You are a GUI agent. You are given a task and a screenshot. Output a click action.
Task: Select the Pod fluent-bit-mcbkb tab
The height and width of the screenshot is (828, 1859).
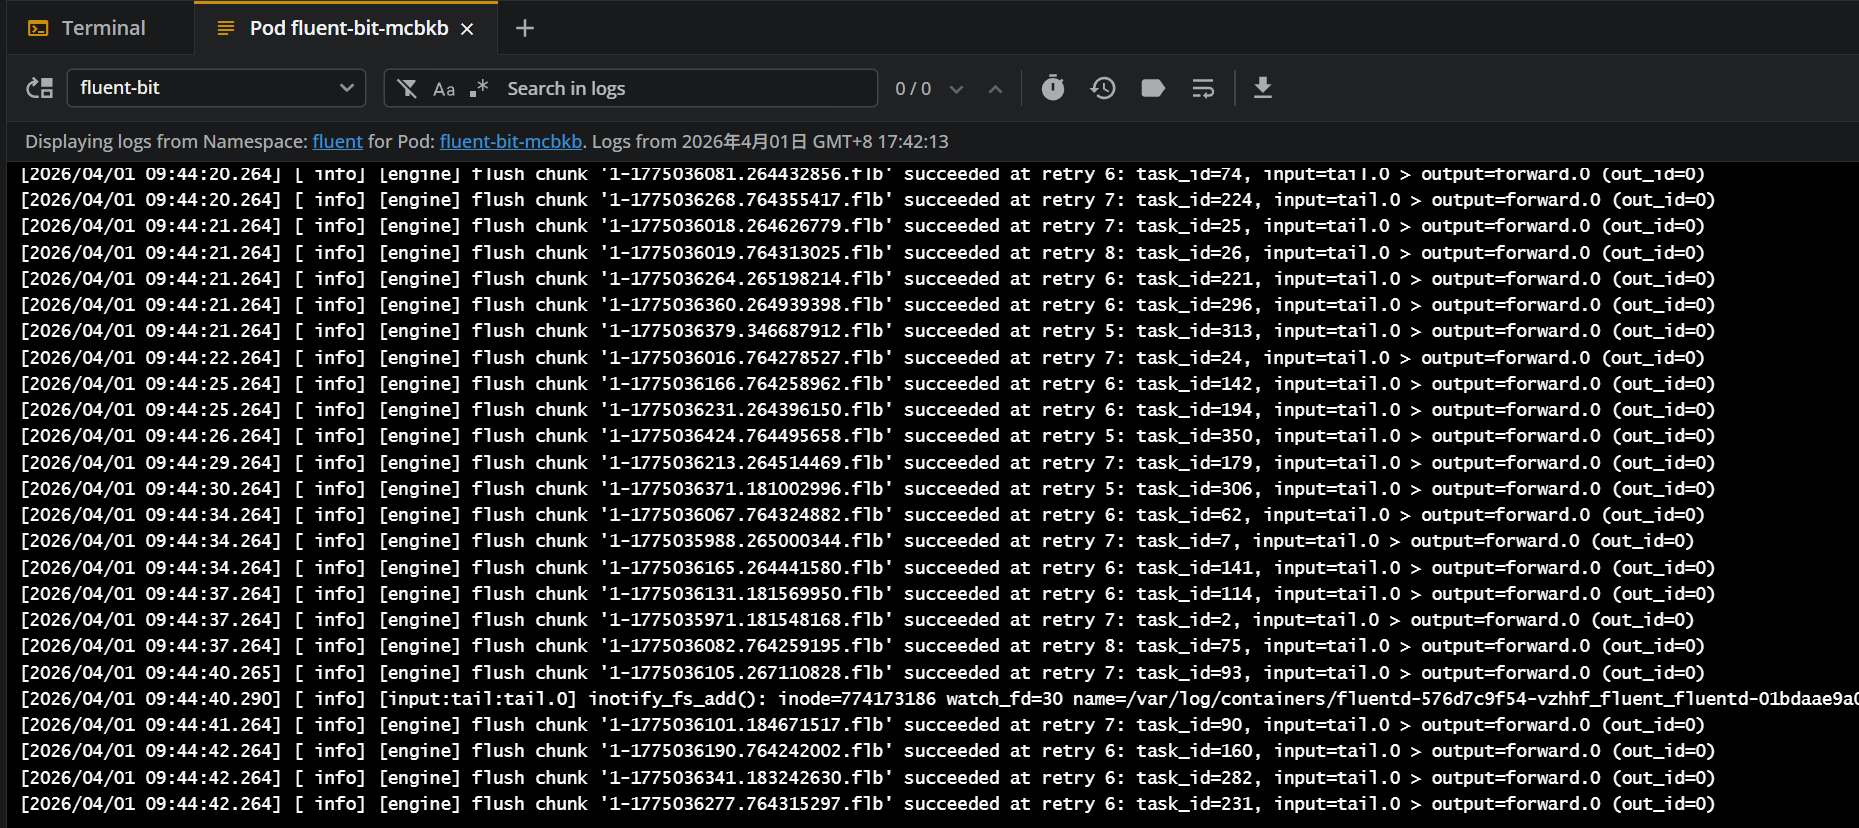click(x=348, y=28)
